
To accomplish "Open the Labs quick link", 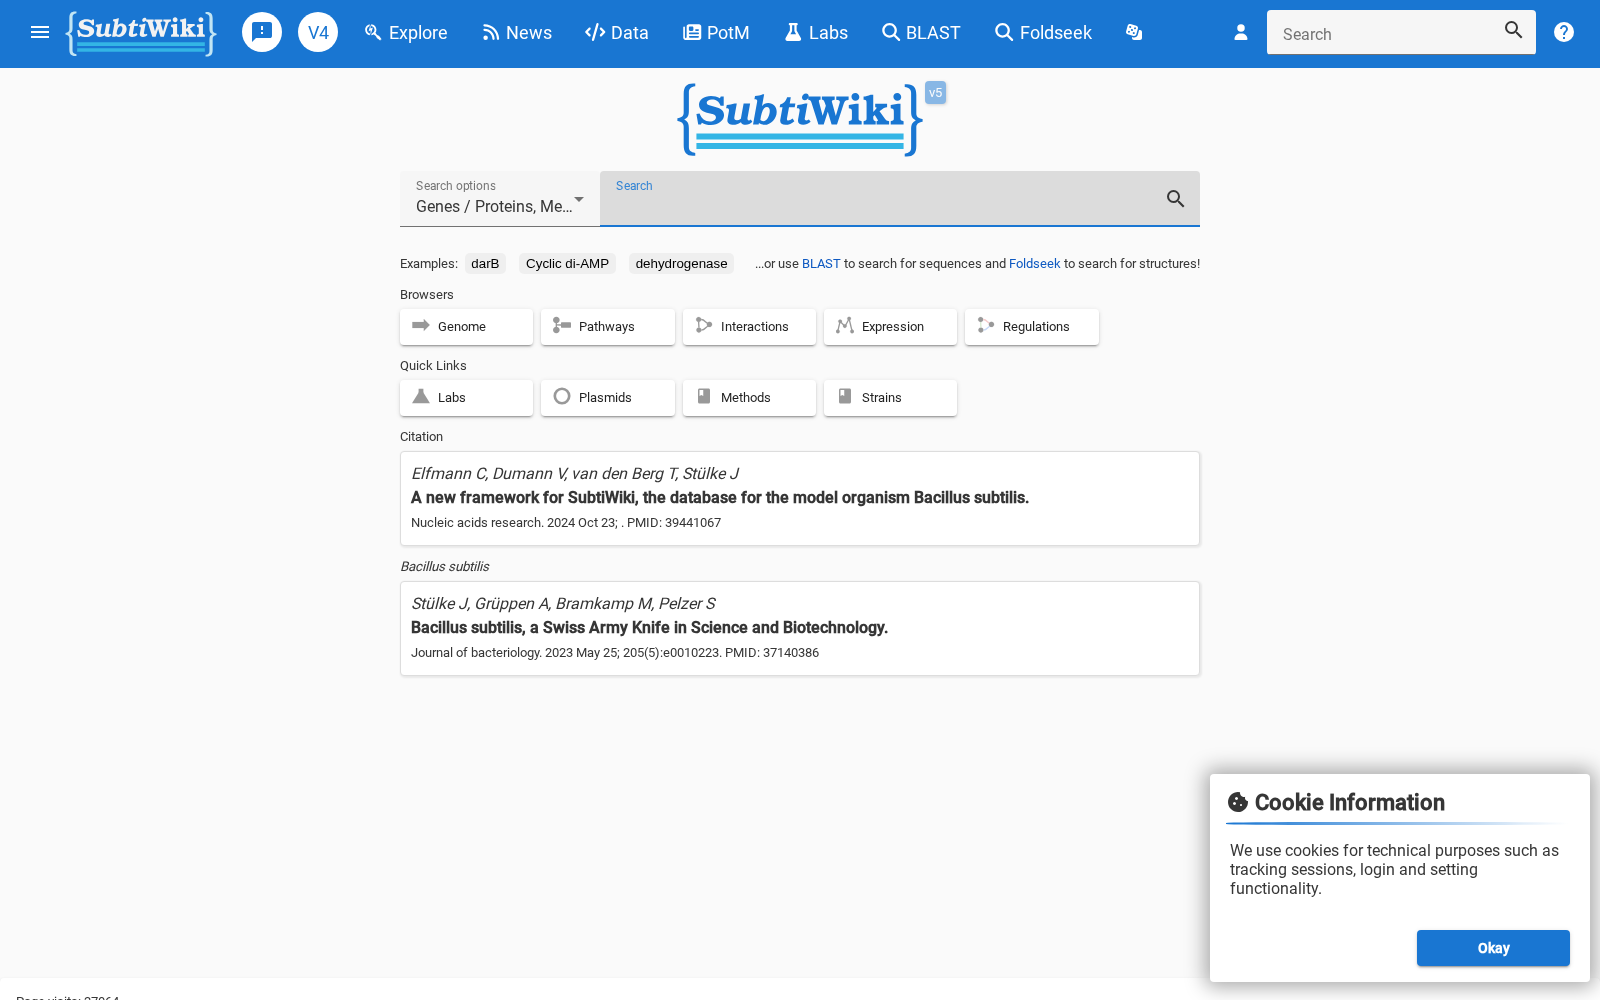I will [x=466, y=398].
